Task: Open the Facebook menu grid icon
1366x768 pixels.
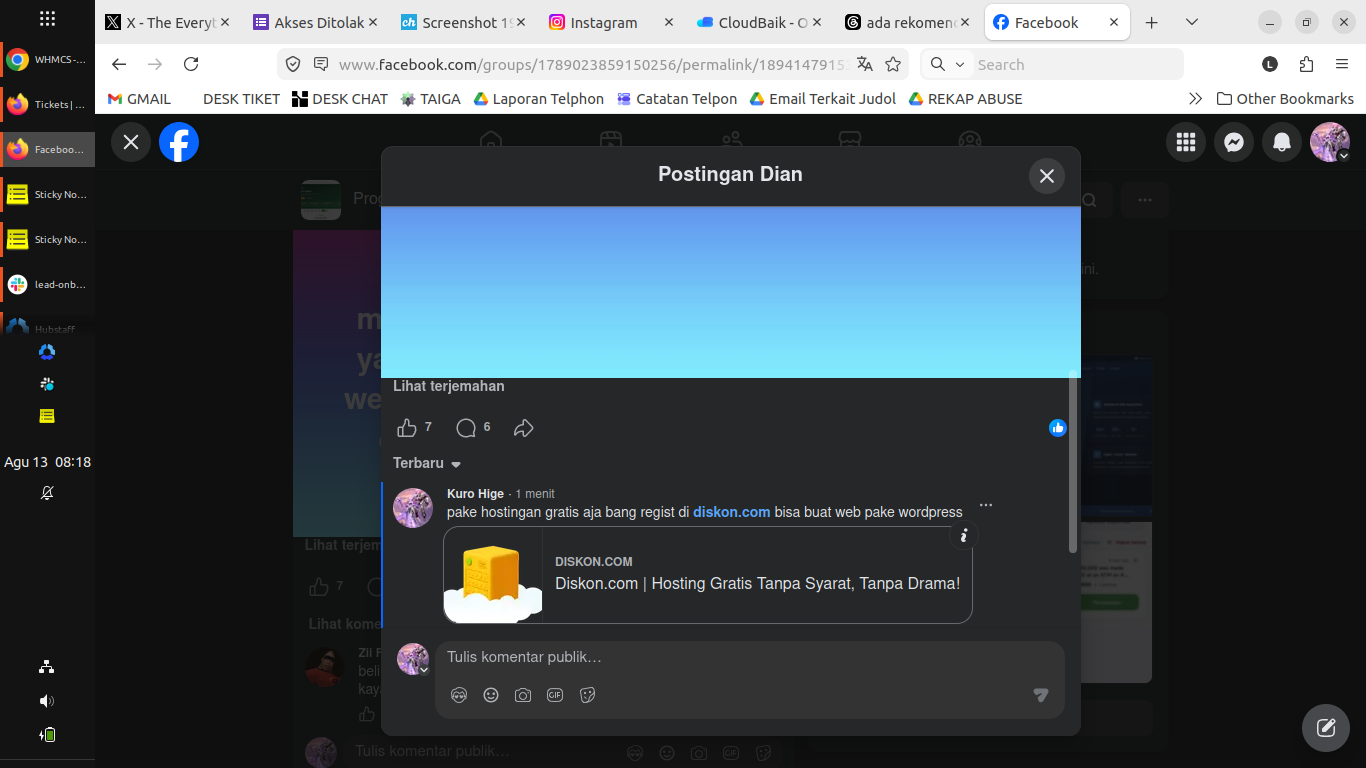Action: pos(1186,143)
